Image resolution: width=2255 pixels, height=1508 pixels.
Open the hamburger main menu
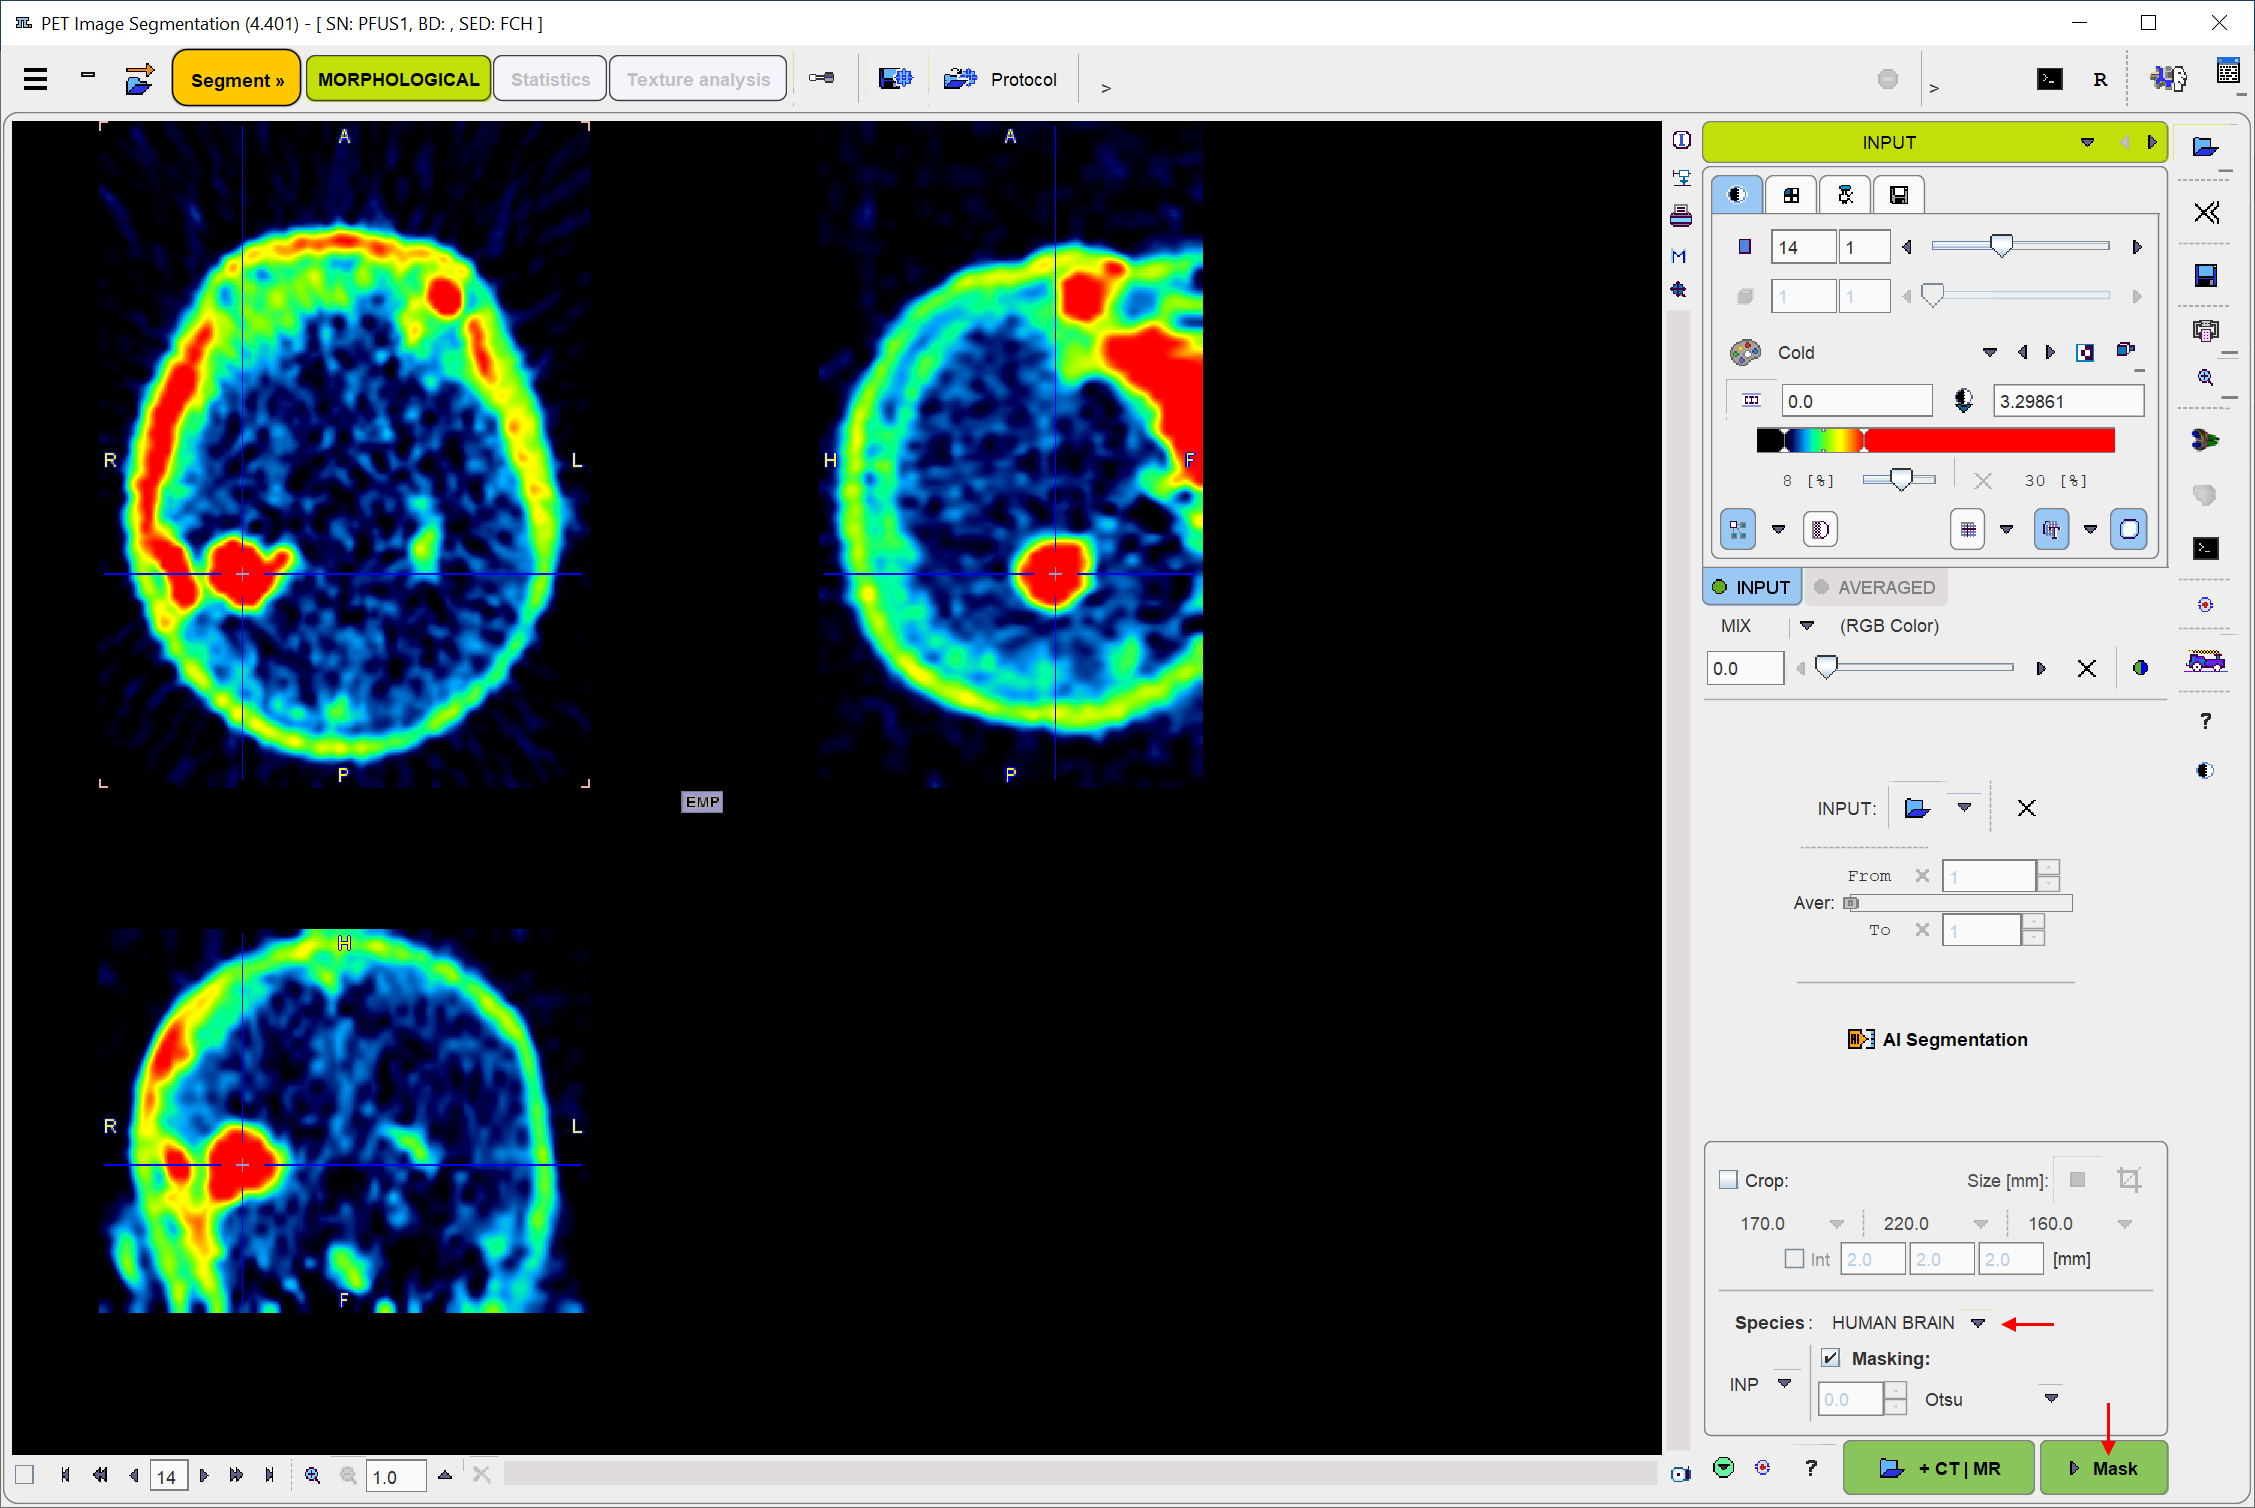pos(36,79)
